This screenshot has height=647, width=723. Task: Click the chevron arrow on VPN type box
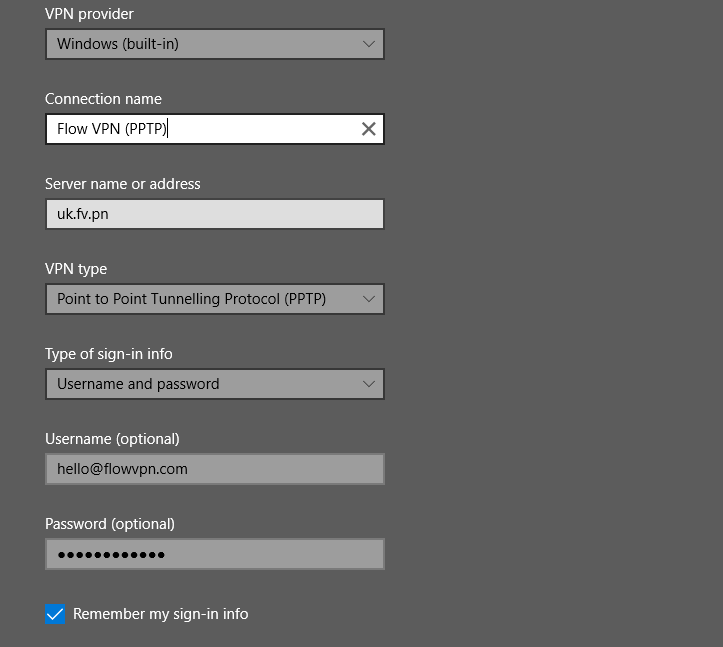point(368,299)
